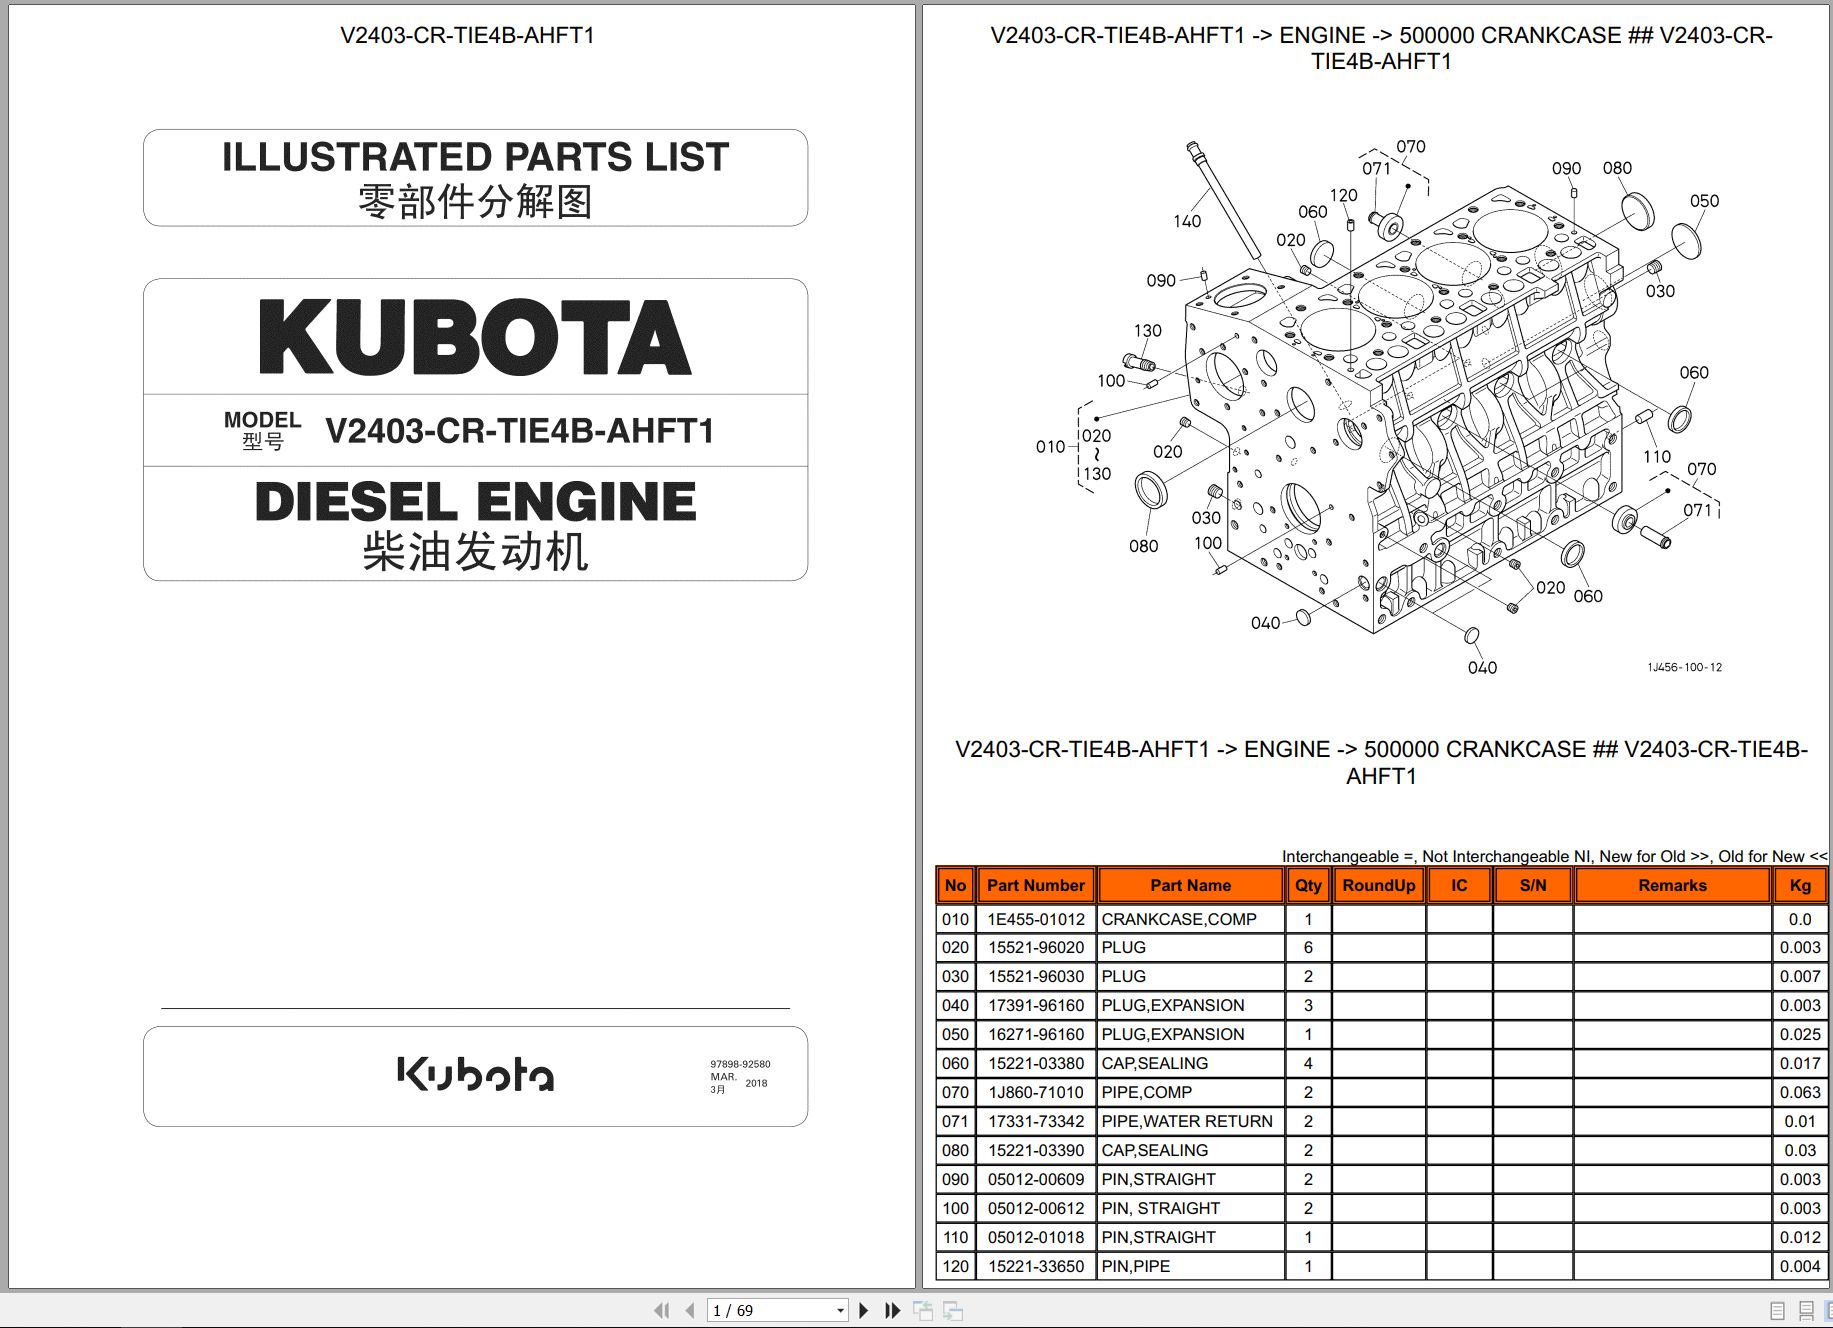Click the IC column header
The height and width of the screenshot is (1328, 1833).
(1459, 885)
